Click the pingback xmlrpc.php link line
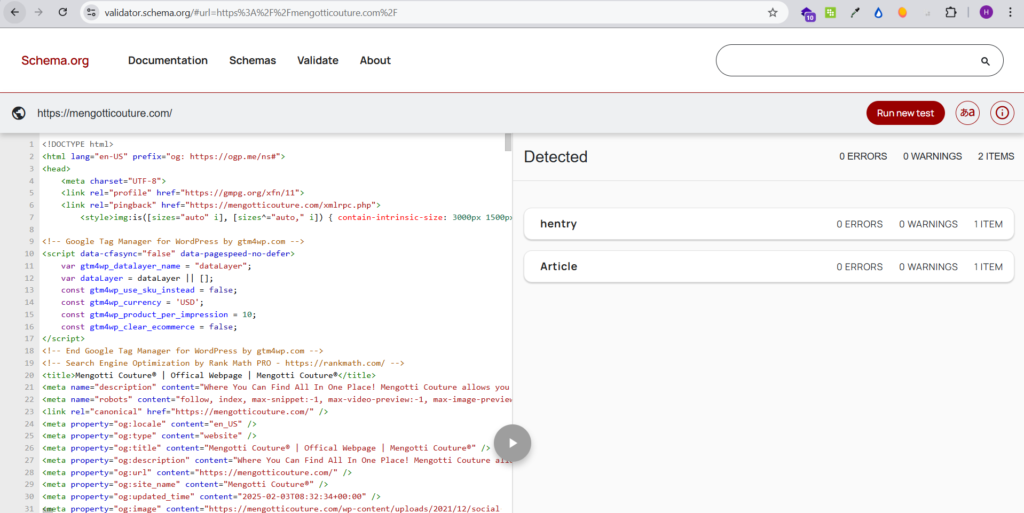The height and width of the screenshot is (513, 1024). 221,205
